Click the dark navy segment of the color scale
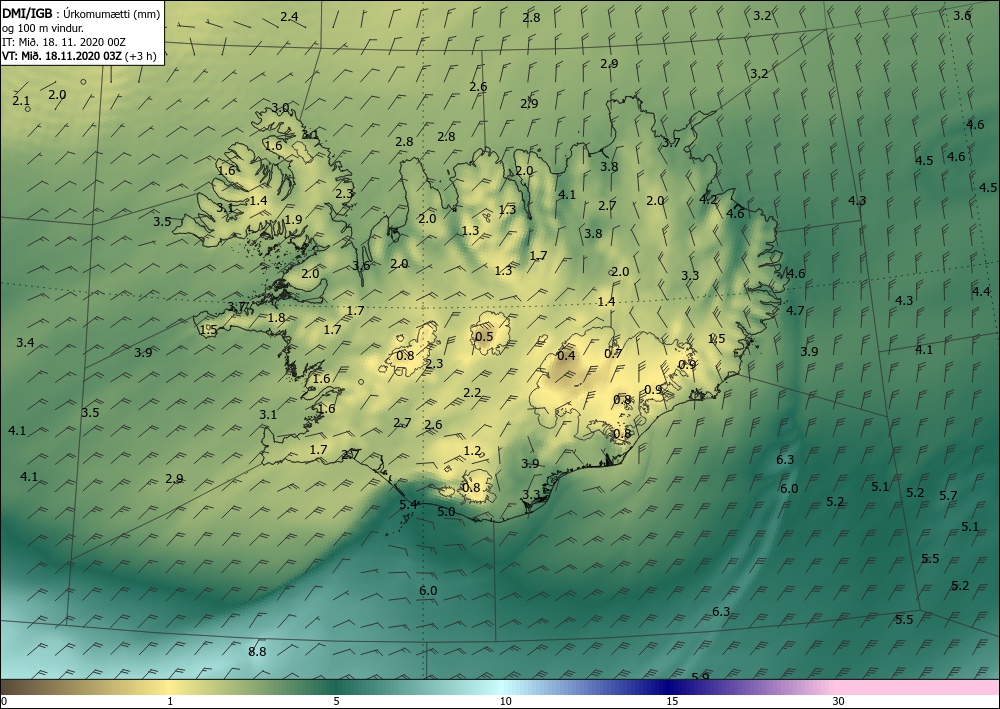This screenshot has width=1000, height=709. (666, 687)
